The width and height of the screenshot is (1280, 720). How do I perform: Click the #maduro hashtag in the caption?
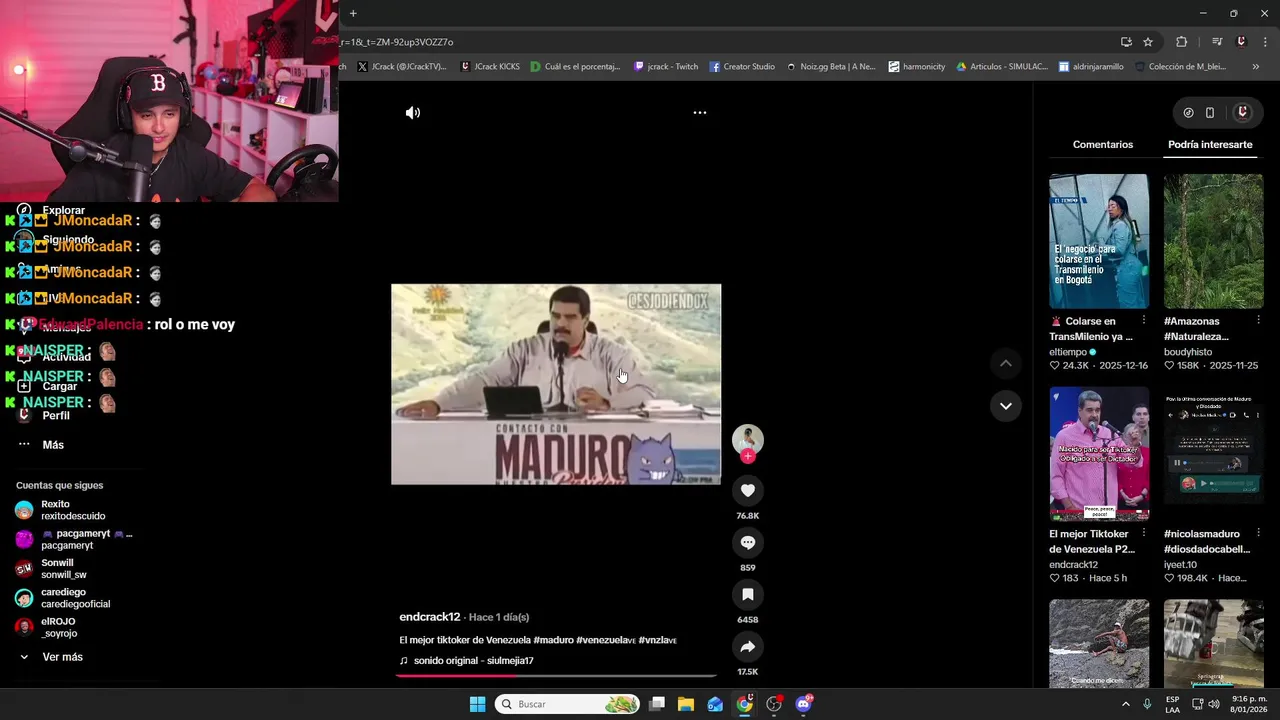point(554,640)
